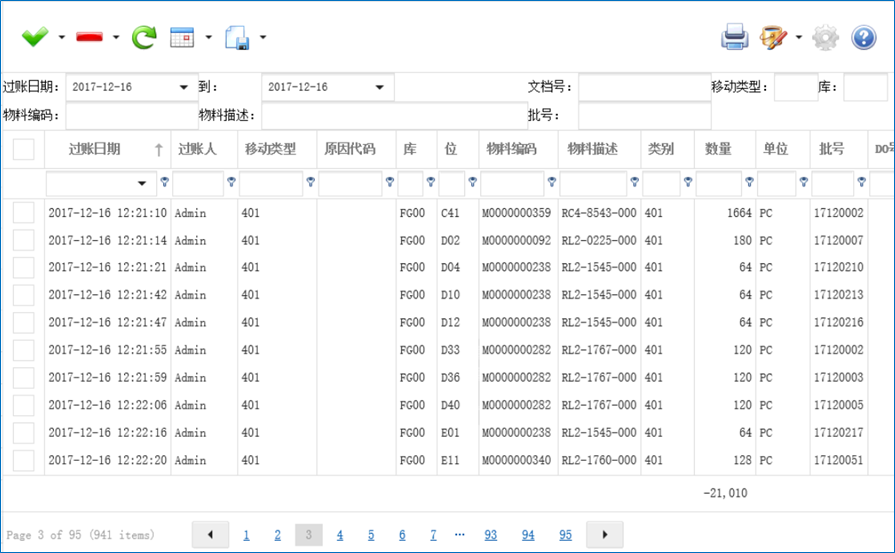
Task: Click the 数量 column header
Action: click(718, 149)
